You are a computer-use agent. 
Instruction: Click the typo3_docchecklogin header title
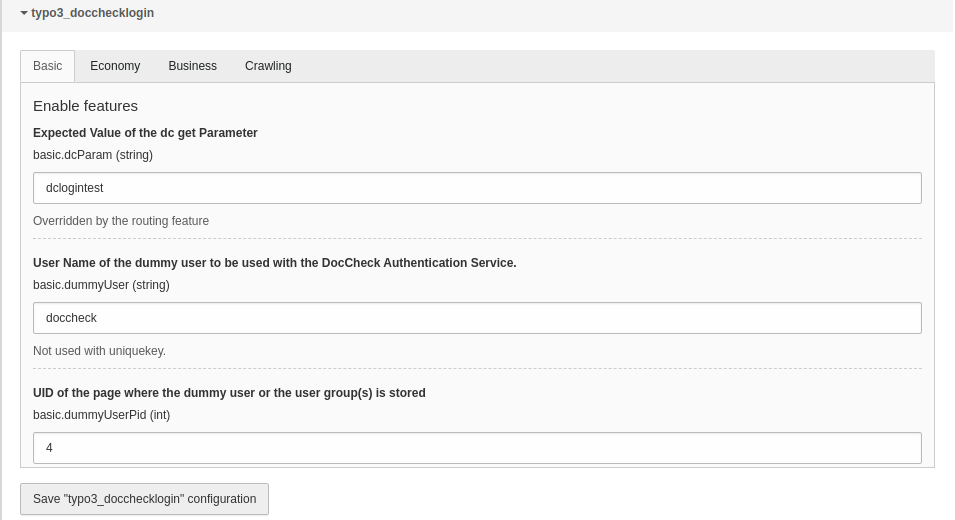pyautogui.click(x=93, y=13)
